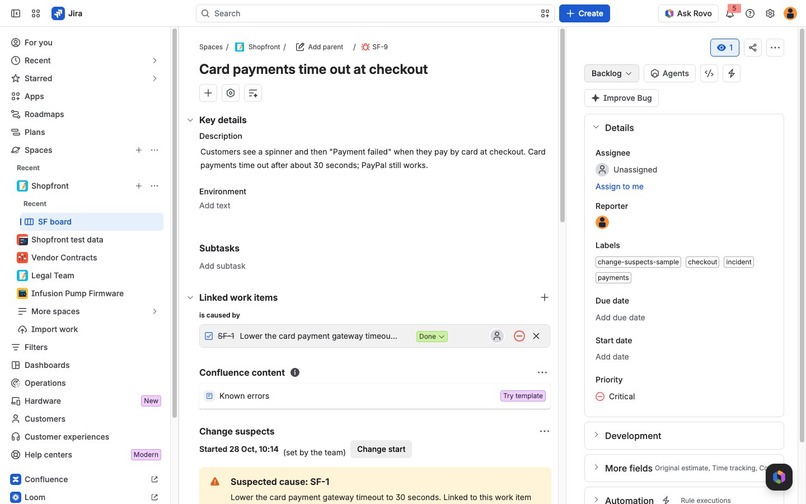806x504 pixels.
Task: Open the Rovo chat floating button
Action: [779, 477]
